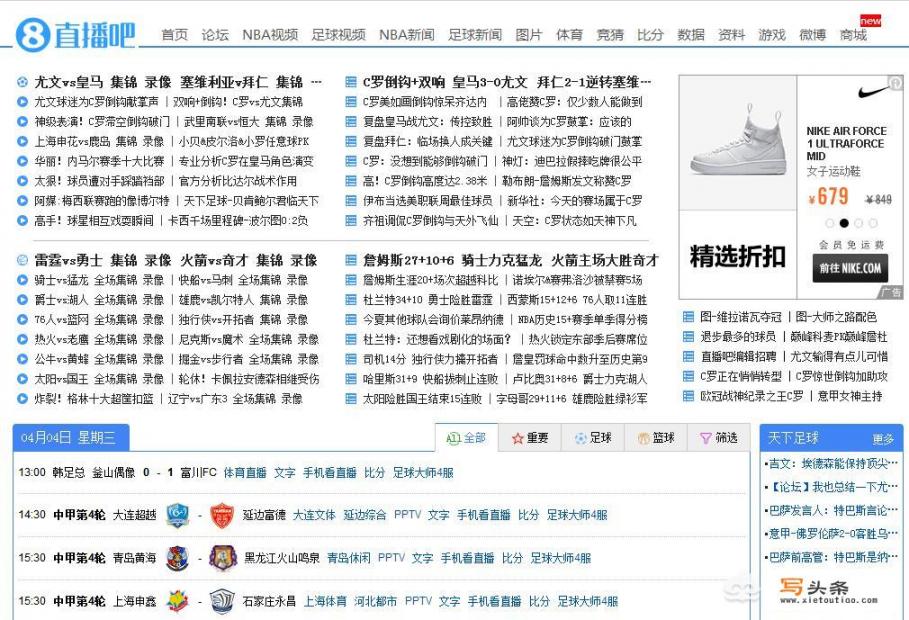The width and height of the screenshot is (909, 620).
Task: Click the 精选折扣 ad banner text
Action: point(737,256)
